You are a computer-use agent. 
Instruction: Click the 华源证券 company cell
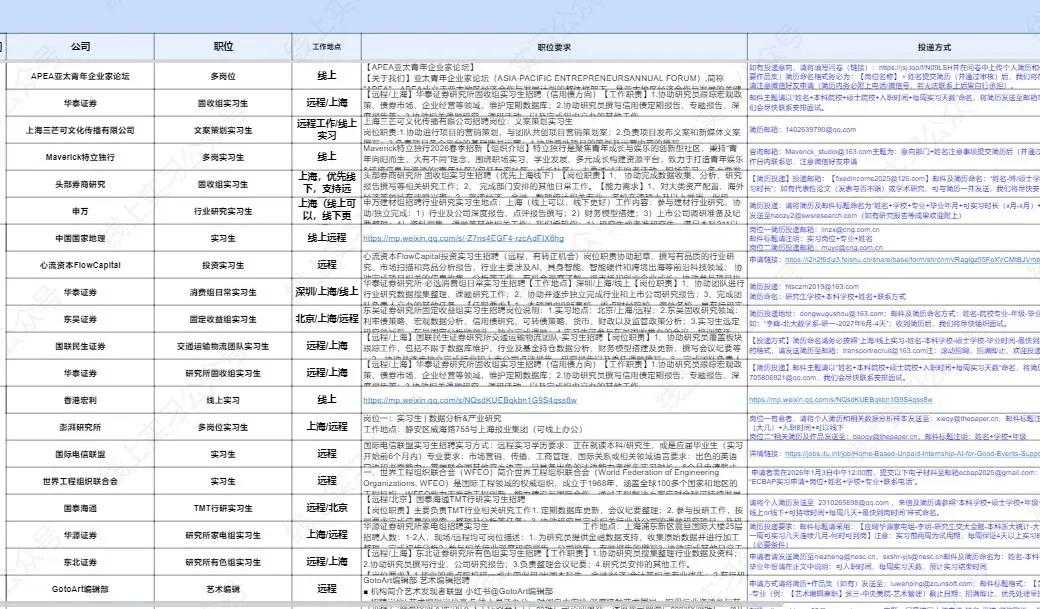[80, 535]
